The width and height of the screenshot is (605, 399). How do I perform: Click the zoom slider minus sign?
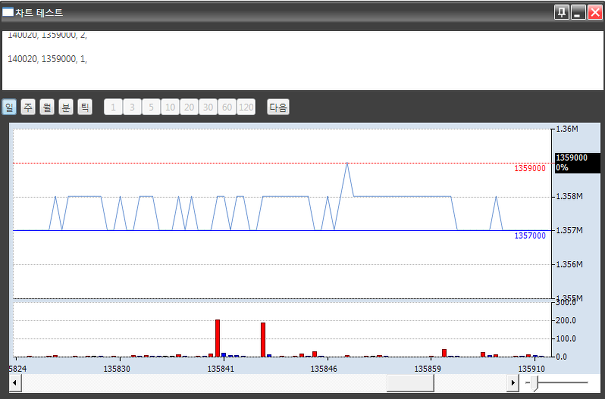(527, 383)
